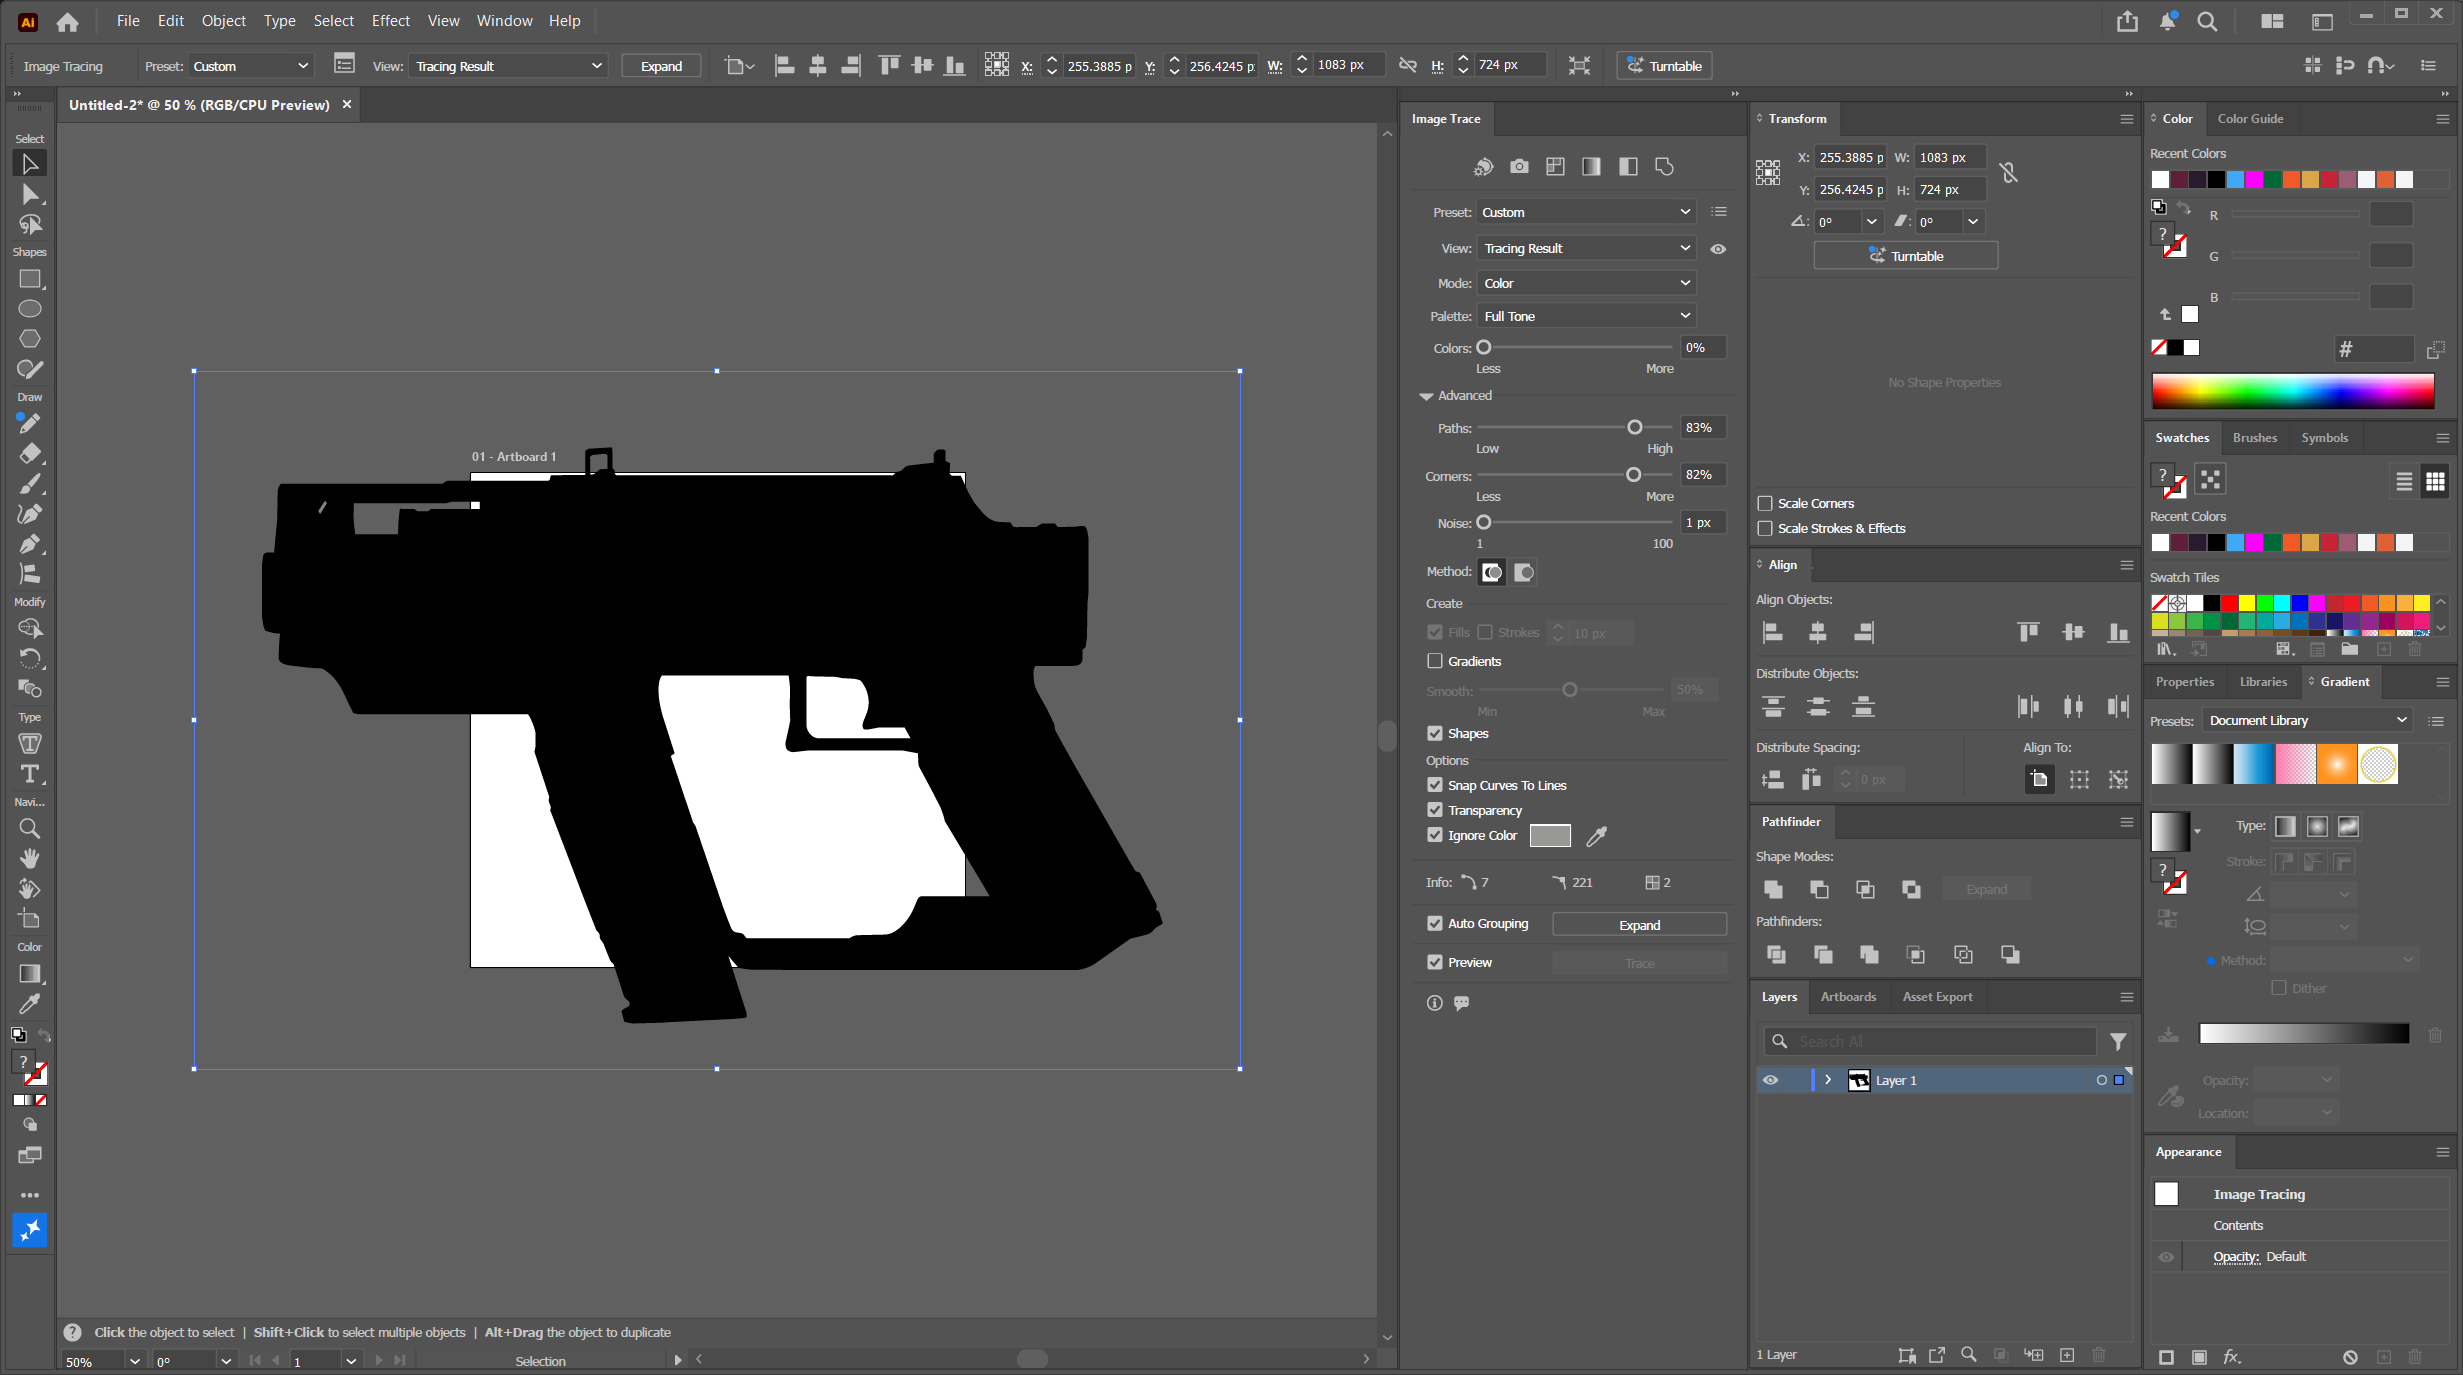Select the Type tool
This screenshot has width=2463, height=1375.
click(x=30, y=774)
